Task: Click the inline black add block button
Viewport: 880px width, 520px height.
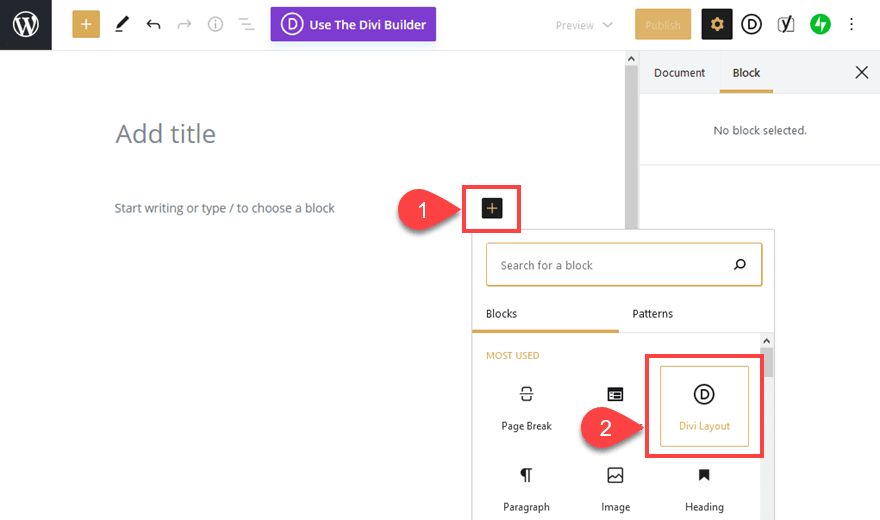Action: (x=491, y=208)
